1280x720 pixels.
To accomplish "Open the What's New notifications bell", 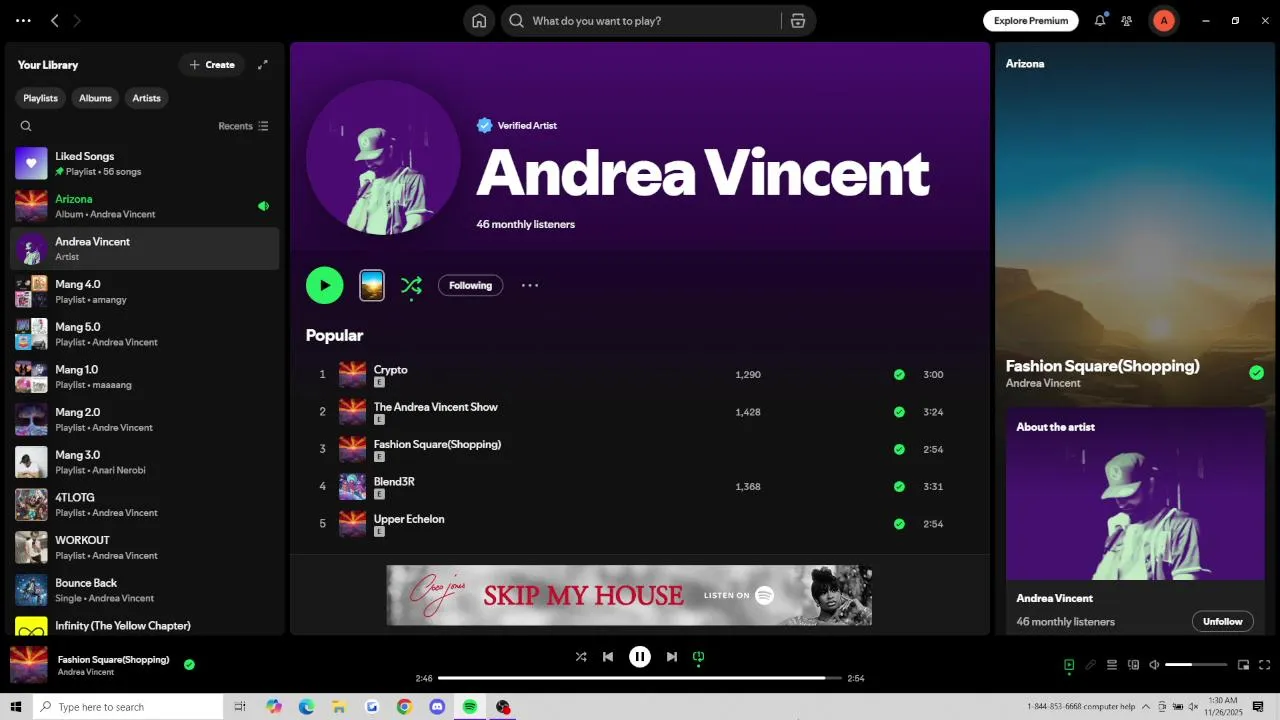I will pyautogui.click(x=1100, y=20).
